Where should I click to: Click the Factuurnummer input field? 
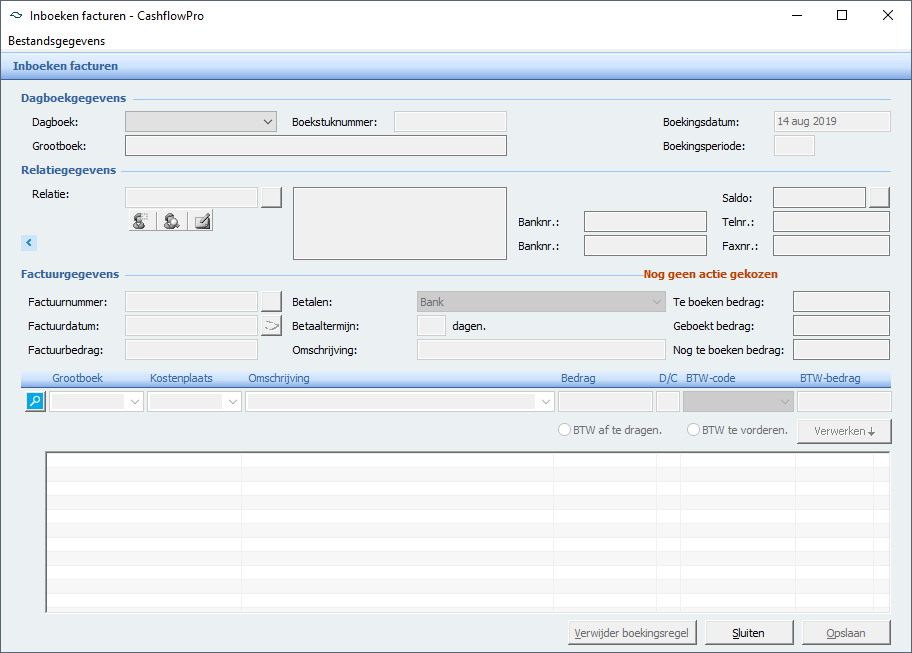[191, 301]
